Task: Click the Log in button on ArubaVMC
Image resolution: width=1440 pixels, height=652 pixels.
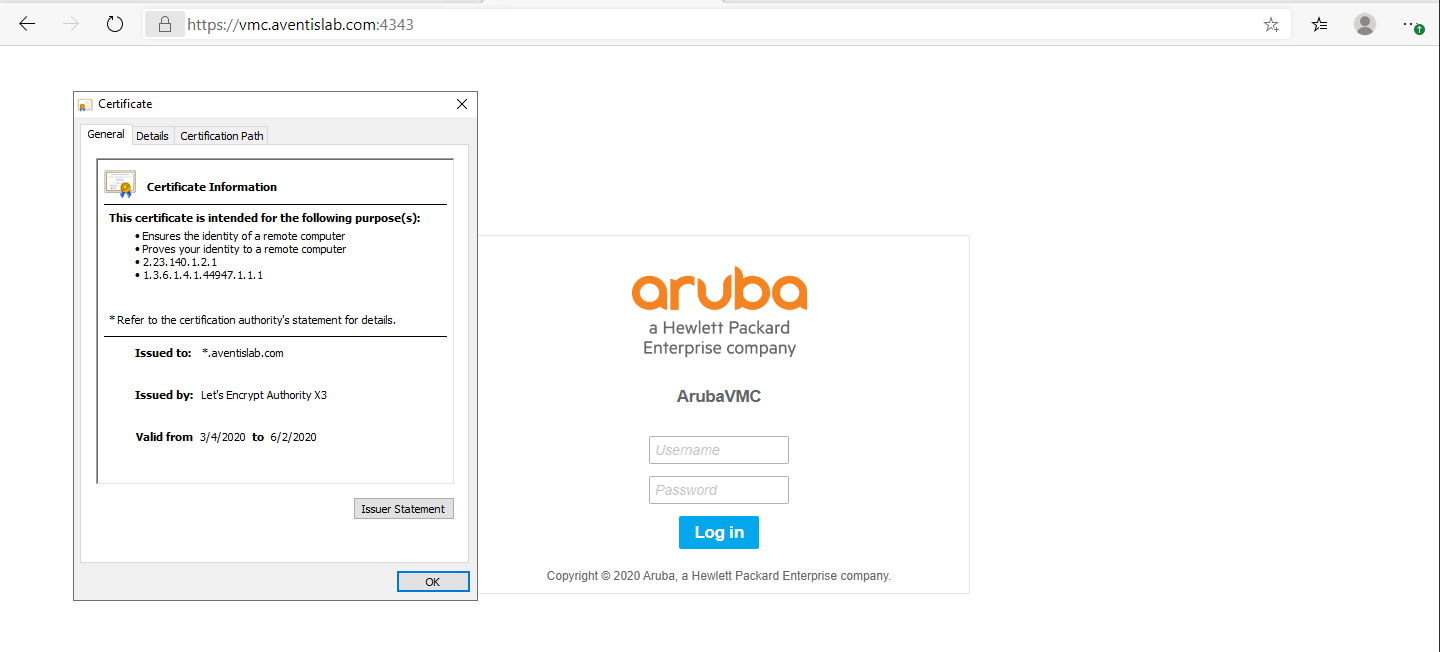Action: (x=718, y=532)
